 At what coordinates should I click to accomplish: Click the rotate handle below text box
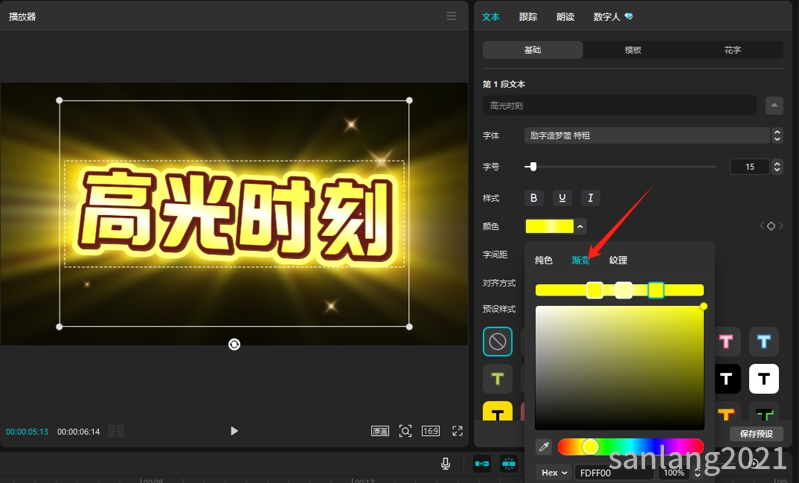point(234,344)
